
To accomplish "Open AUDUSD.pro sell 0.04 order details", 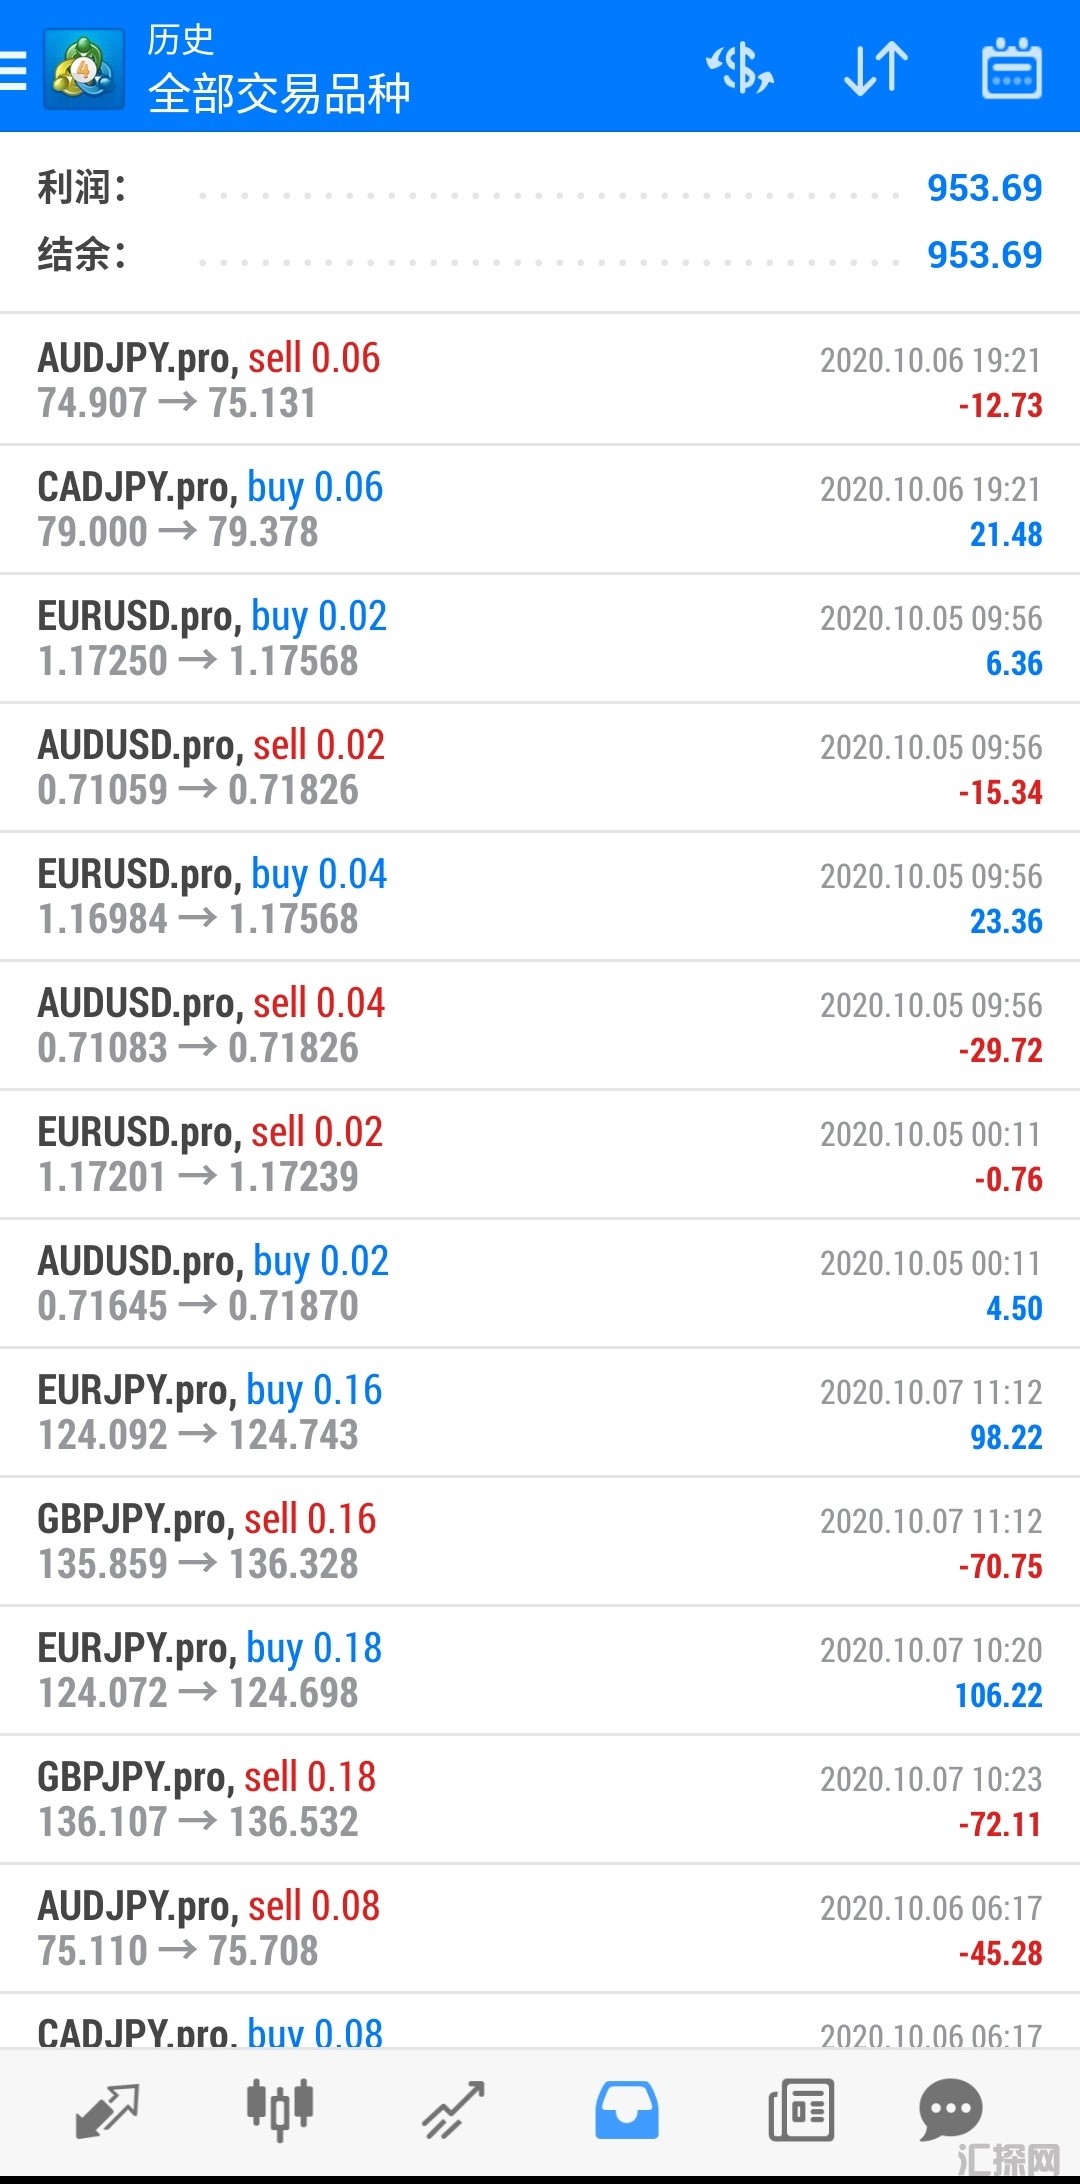I will pyautogui.click(x=540, y=1026).
